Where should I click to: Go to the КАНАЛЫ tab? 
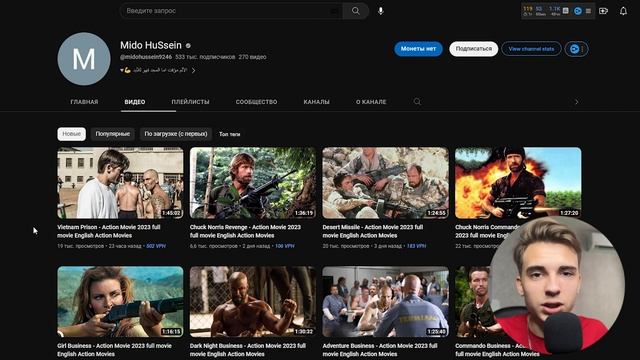[316, 102]
